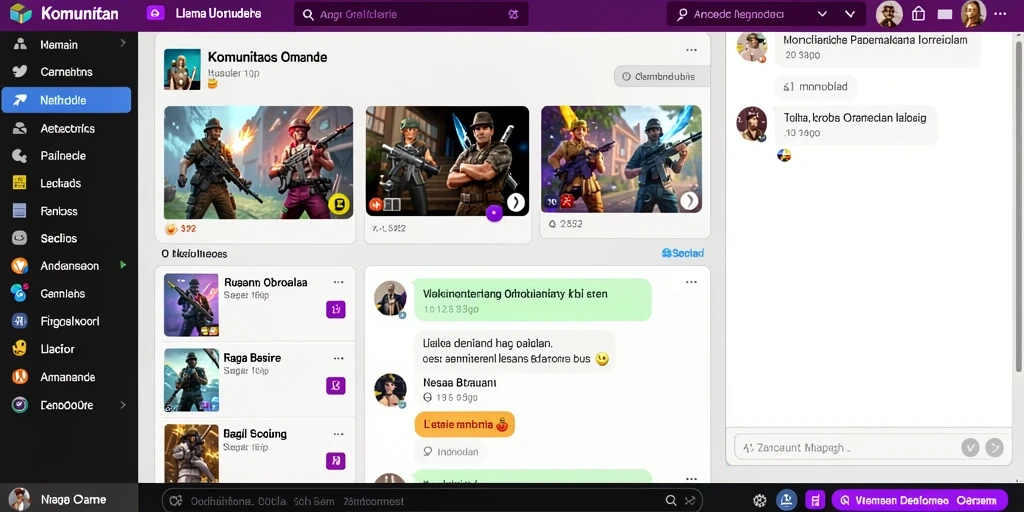Click the Komunitan cube logo icon
This screenshot has width=1024, height=512.
20,13
